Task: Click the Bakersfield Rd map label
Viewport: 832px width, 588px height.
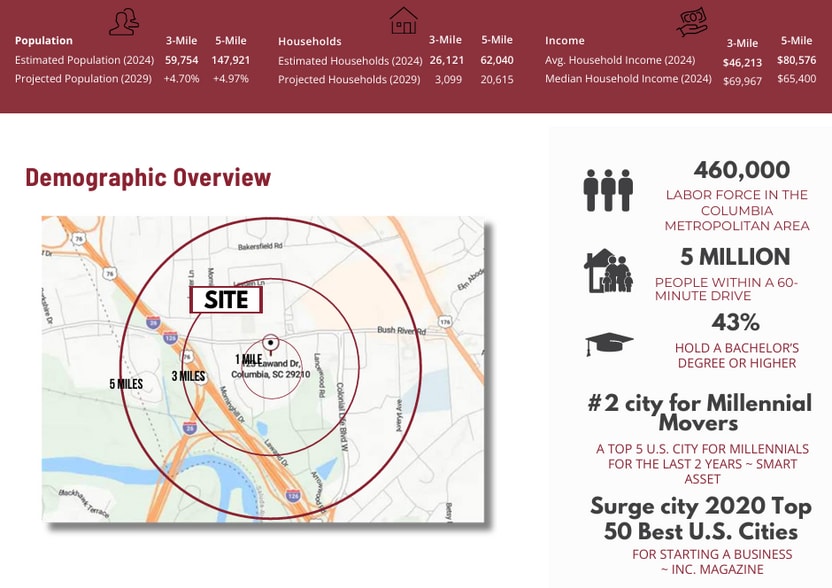Action: click(260, 245)
